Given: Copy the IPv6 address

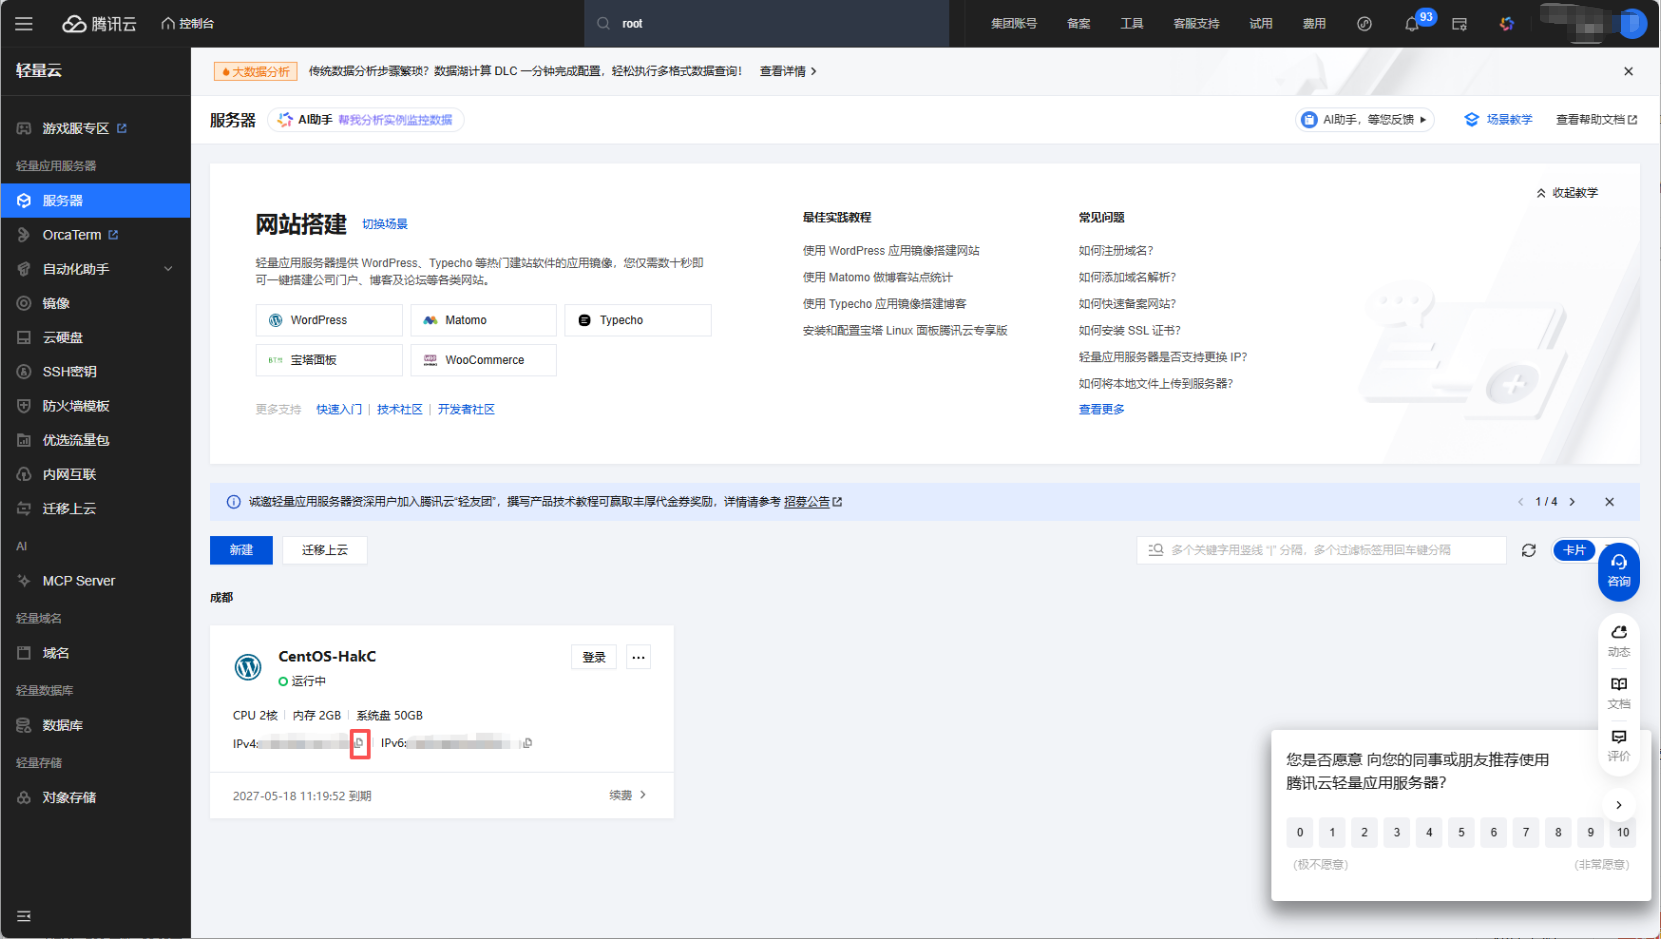Looking at the screenshot, I should pos(527,743).
